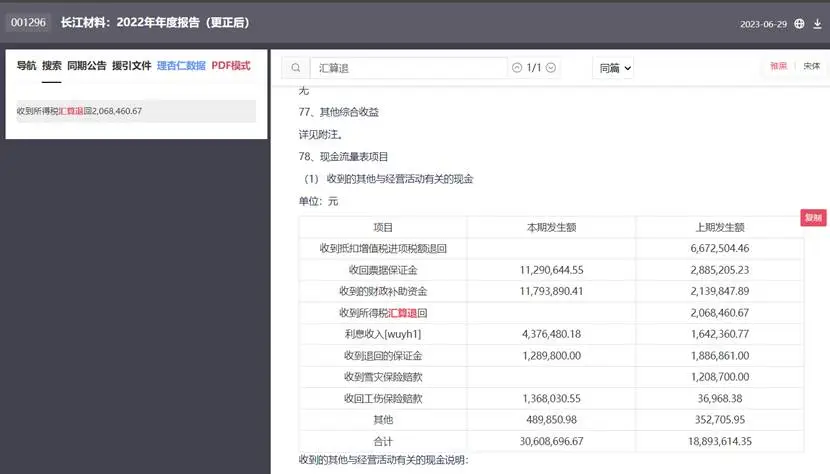The image size is (830, 474).
Task: Click row label 收回票据保证金
Action: tap(383, 270)
